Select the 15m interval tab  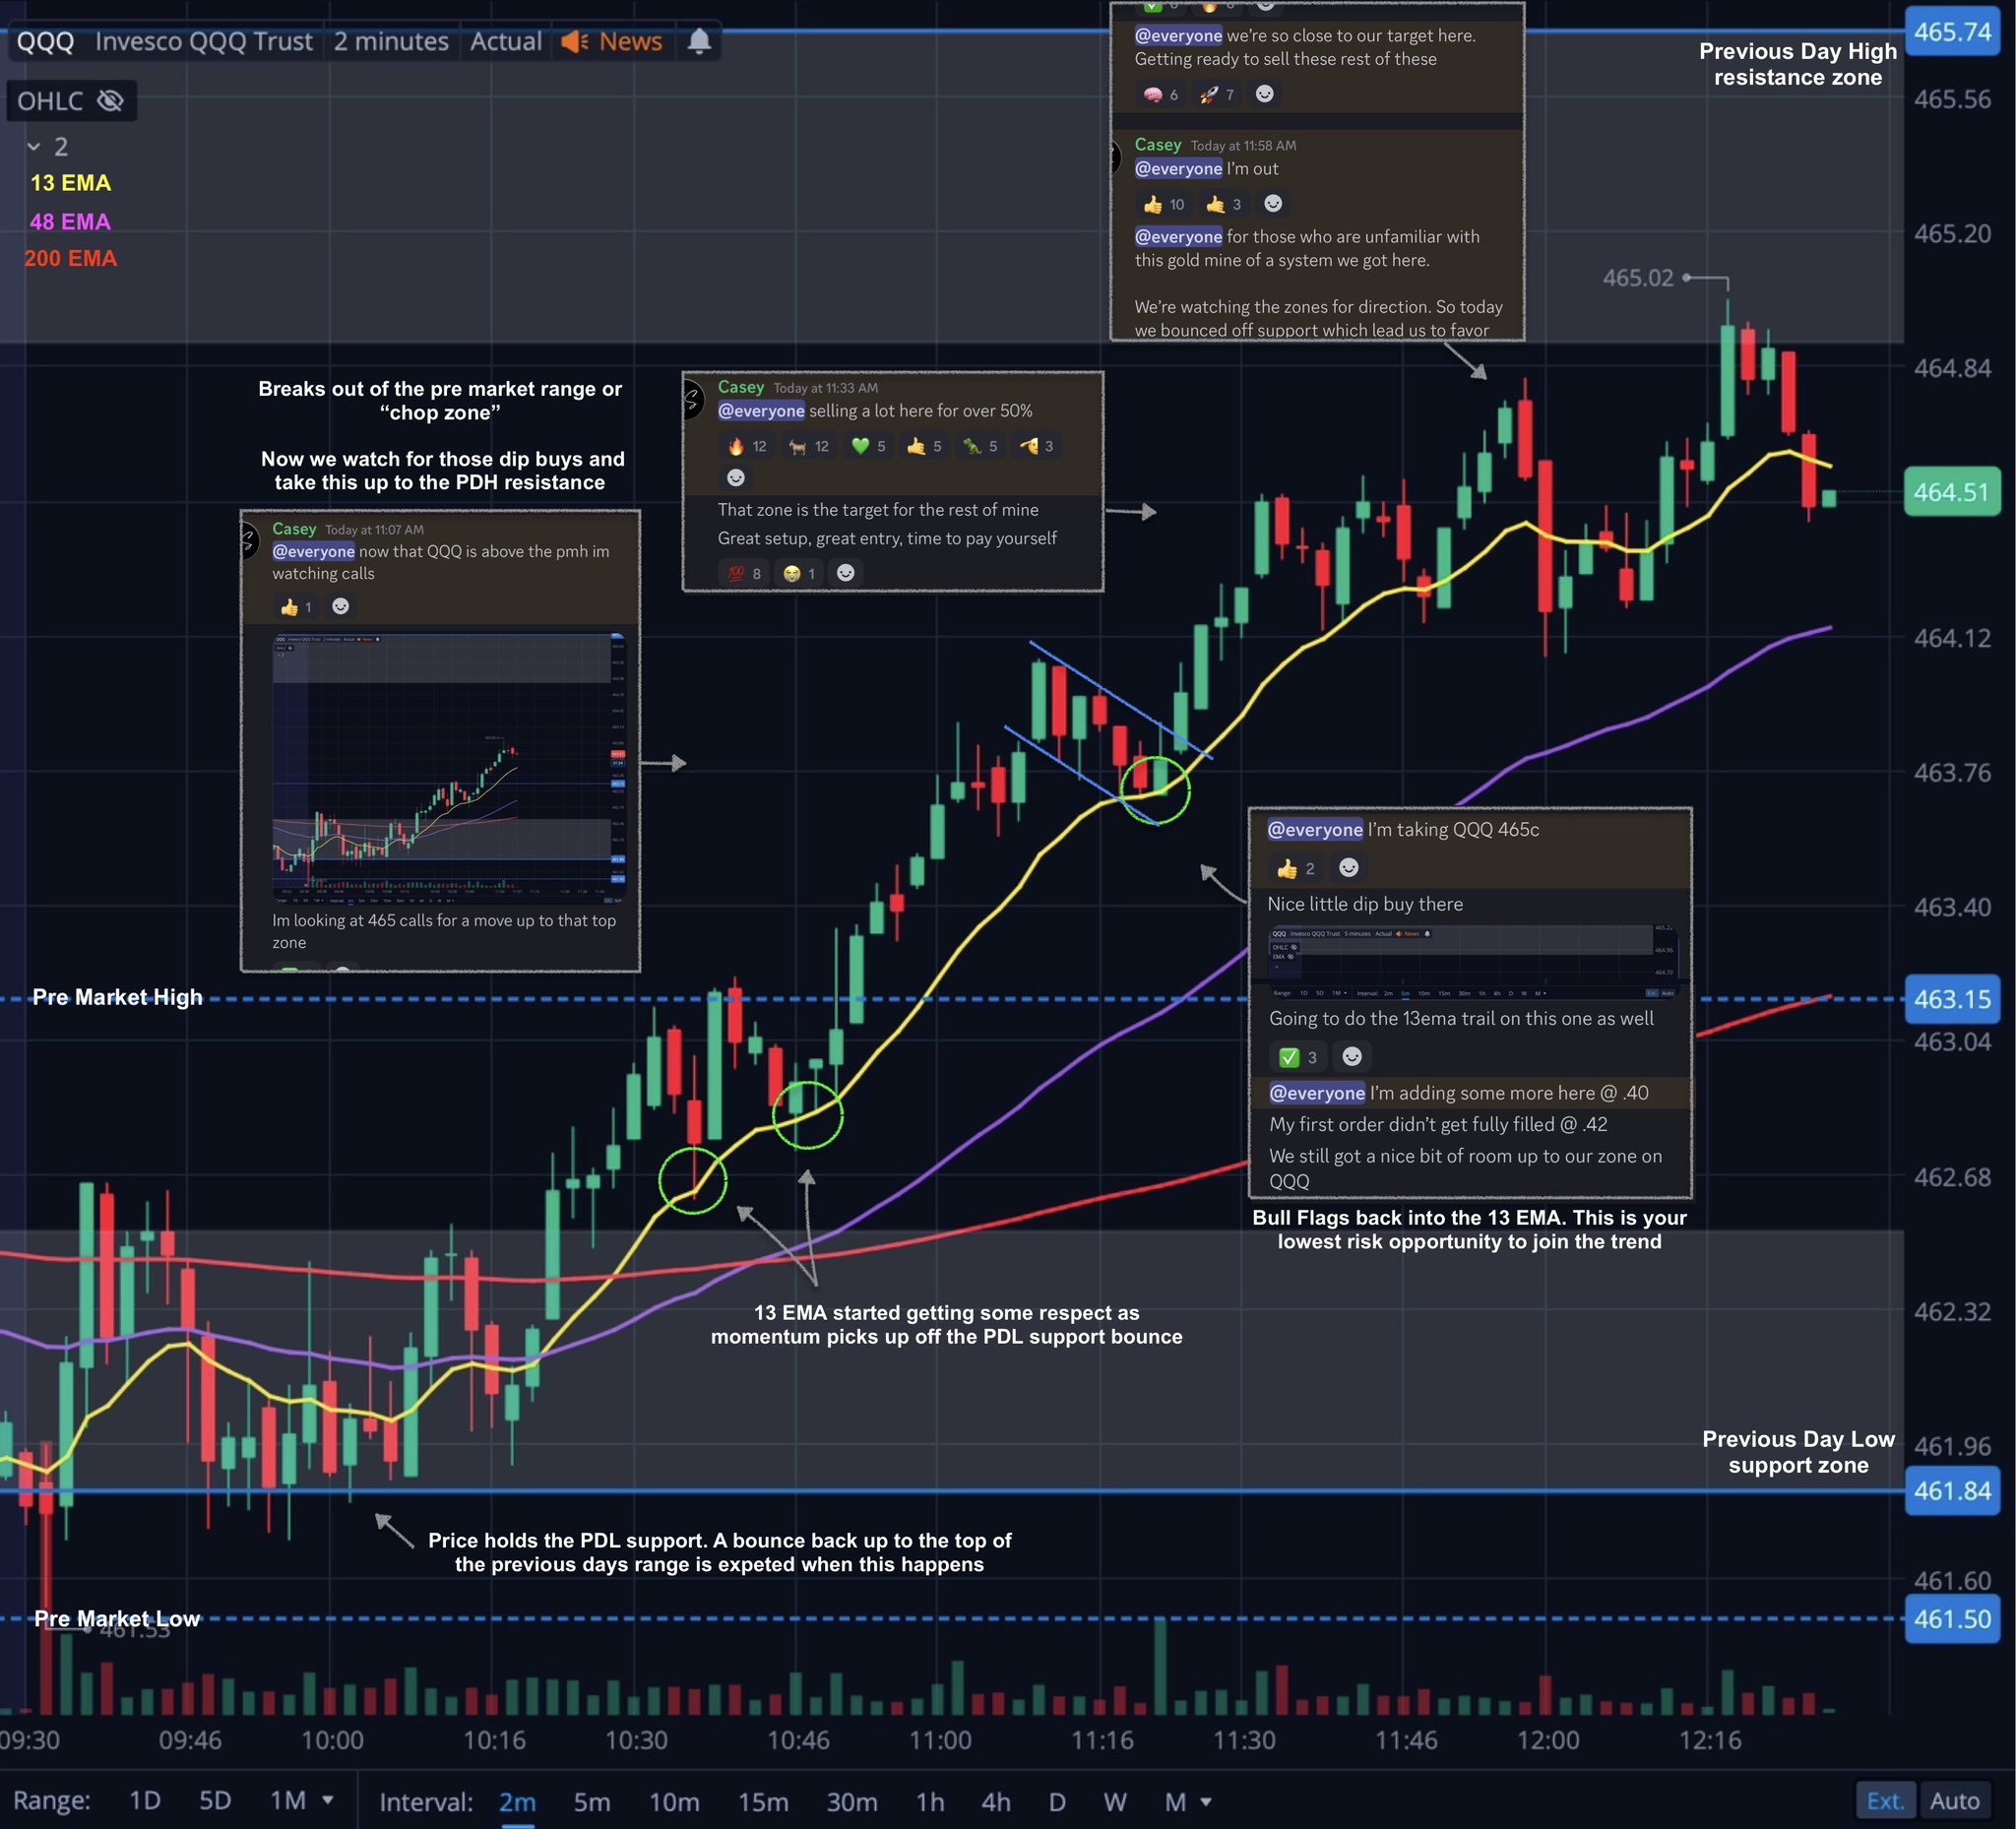click(762, 1802)
